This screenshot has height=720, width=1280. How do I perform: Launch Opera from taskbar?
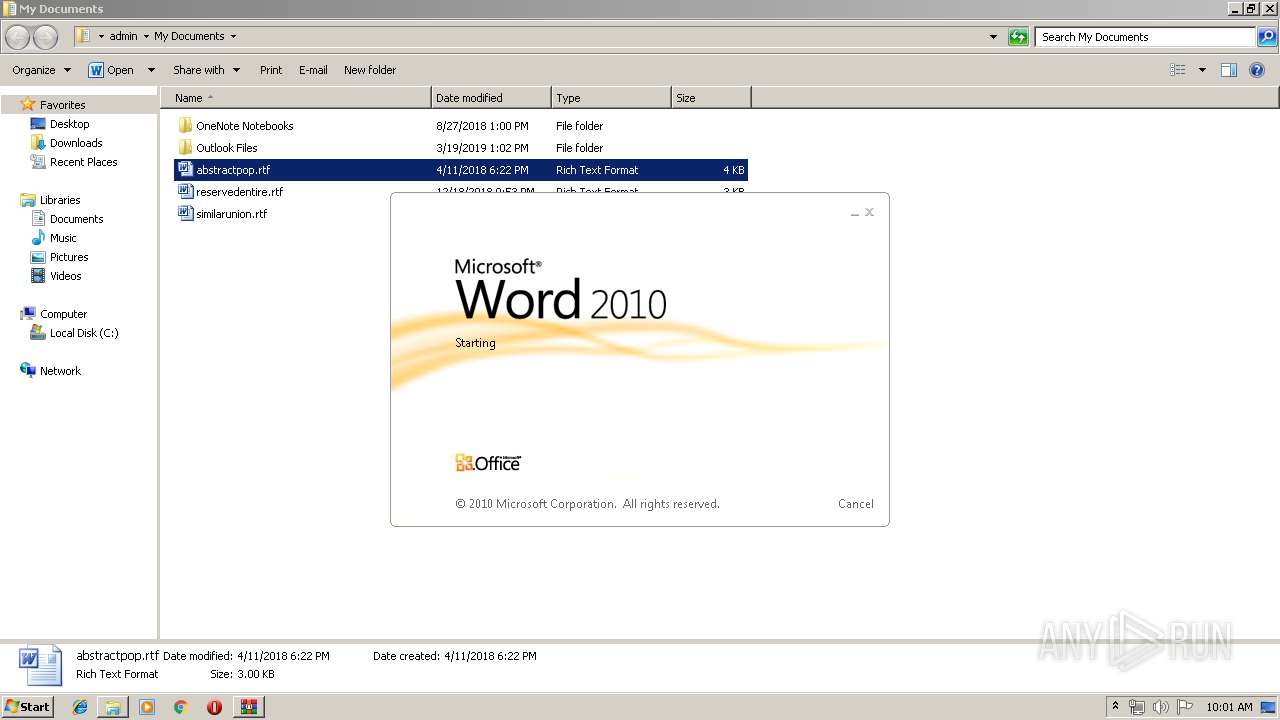pos(214,707)
